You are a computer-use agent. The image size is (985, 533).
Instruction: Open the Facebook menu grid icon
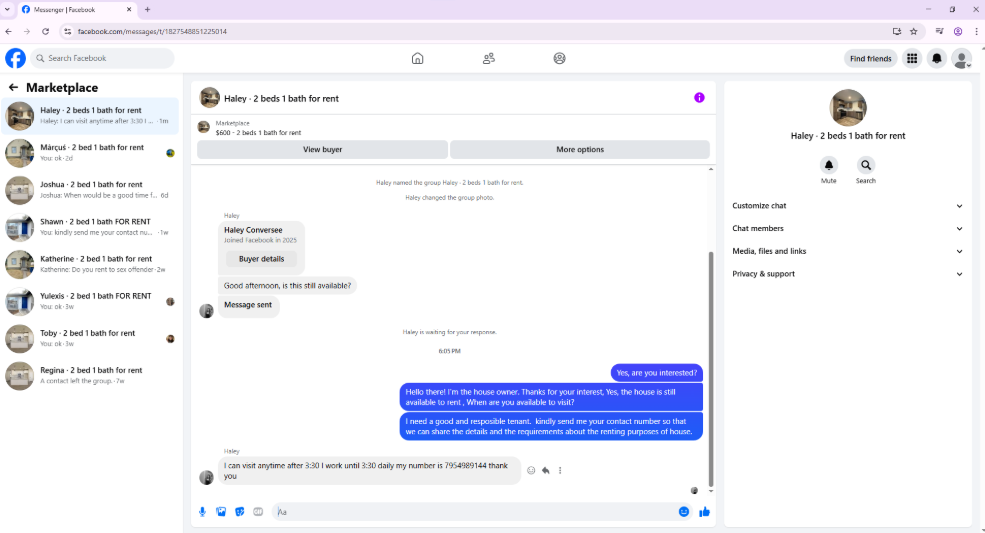click(912, 58)
